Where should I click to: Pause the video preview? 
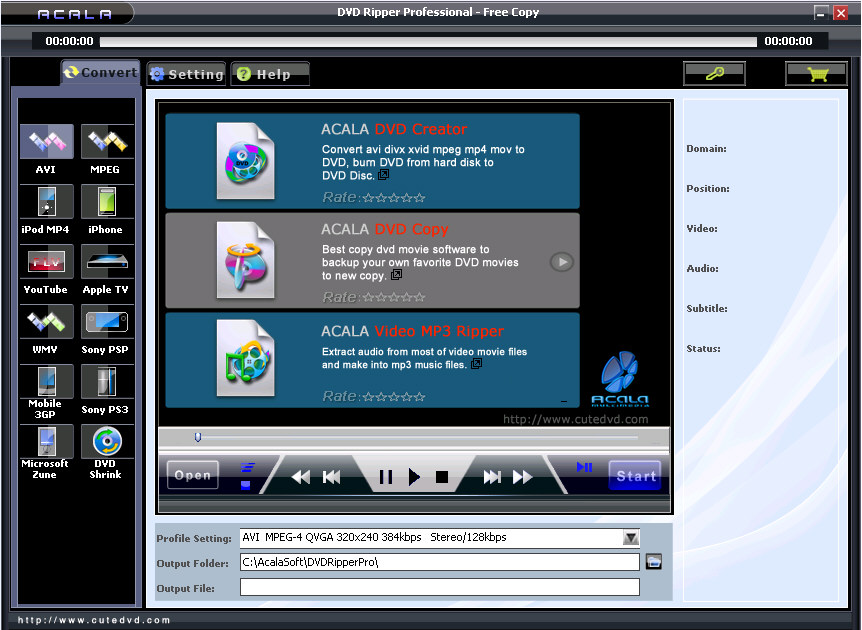pyautogui.click(x=386, y=477)
